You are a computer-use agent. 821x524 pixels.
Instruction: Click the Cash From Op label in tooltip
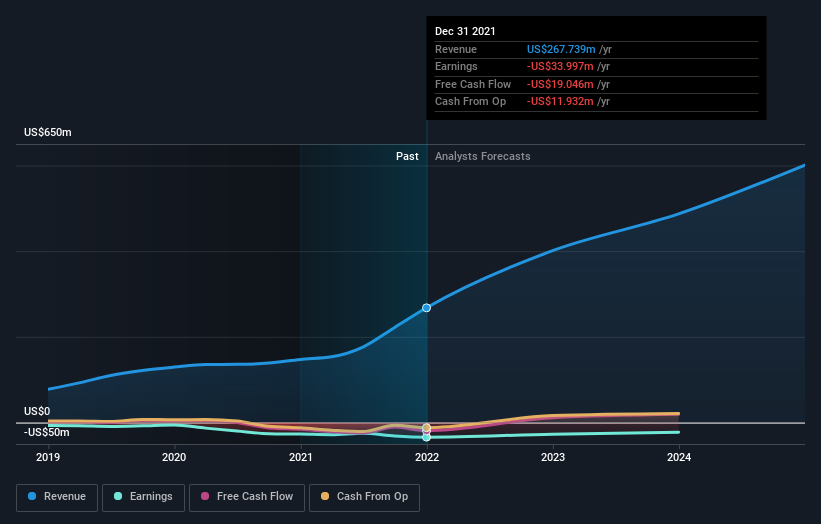[x=470, y=102]
